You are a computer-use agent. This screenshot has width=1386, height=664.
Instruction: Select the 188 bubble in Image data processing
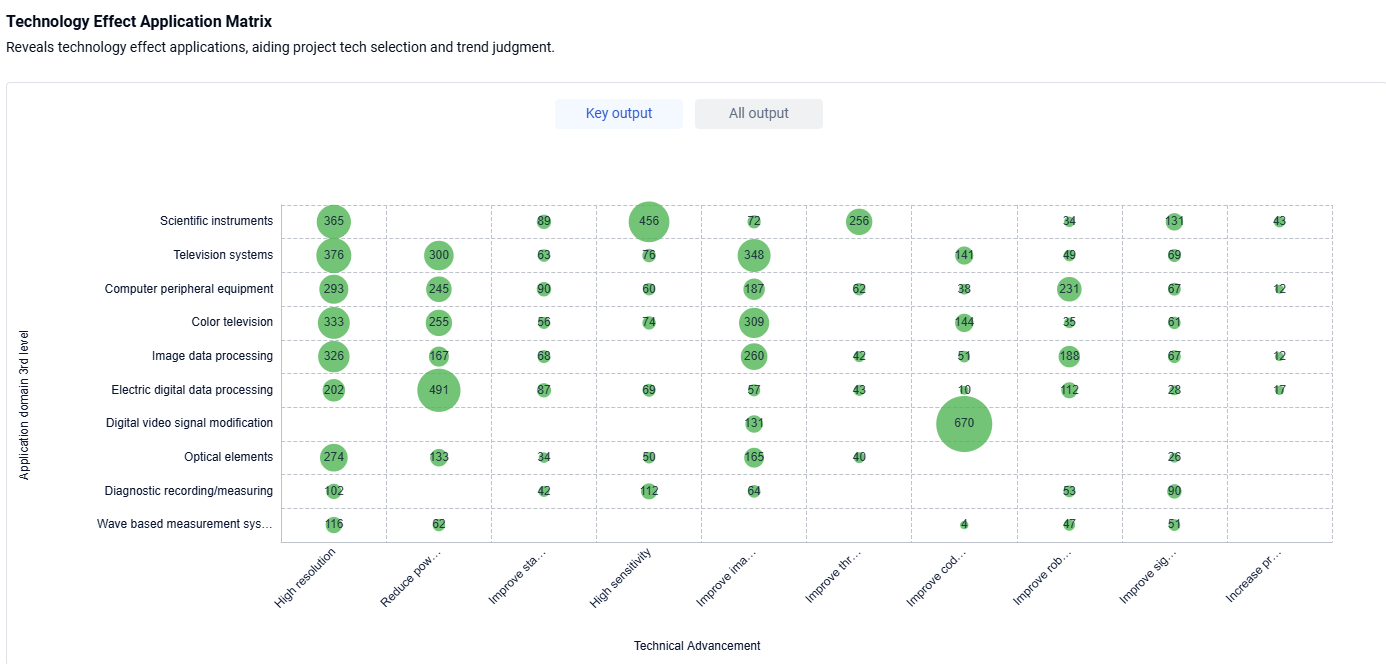click(x=1069, y=356)
